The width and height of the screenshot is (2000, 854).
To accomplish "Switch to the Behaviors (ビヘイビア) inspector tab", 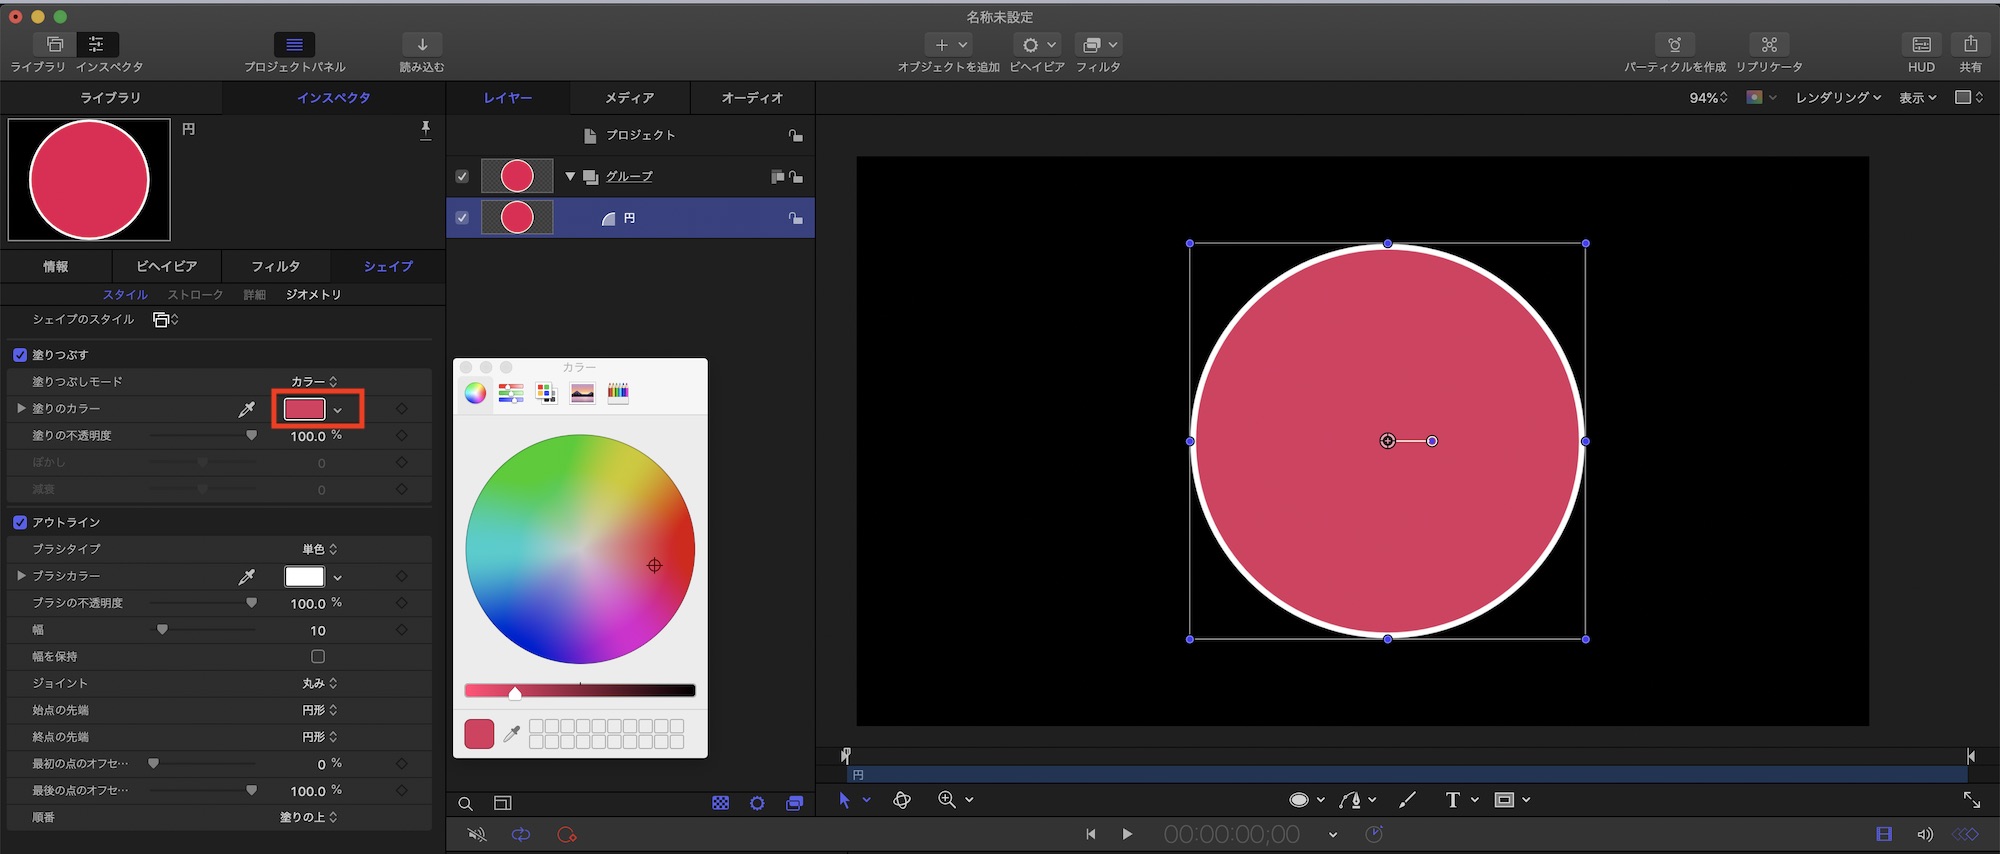I will pyautogui.click(x=166, y=266).
